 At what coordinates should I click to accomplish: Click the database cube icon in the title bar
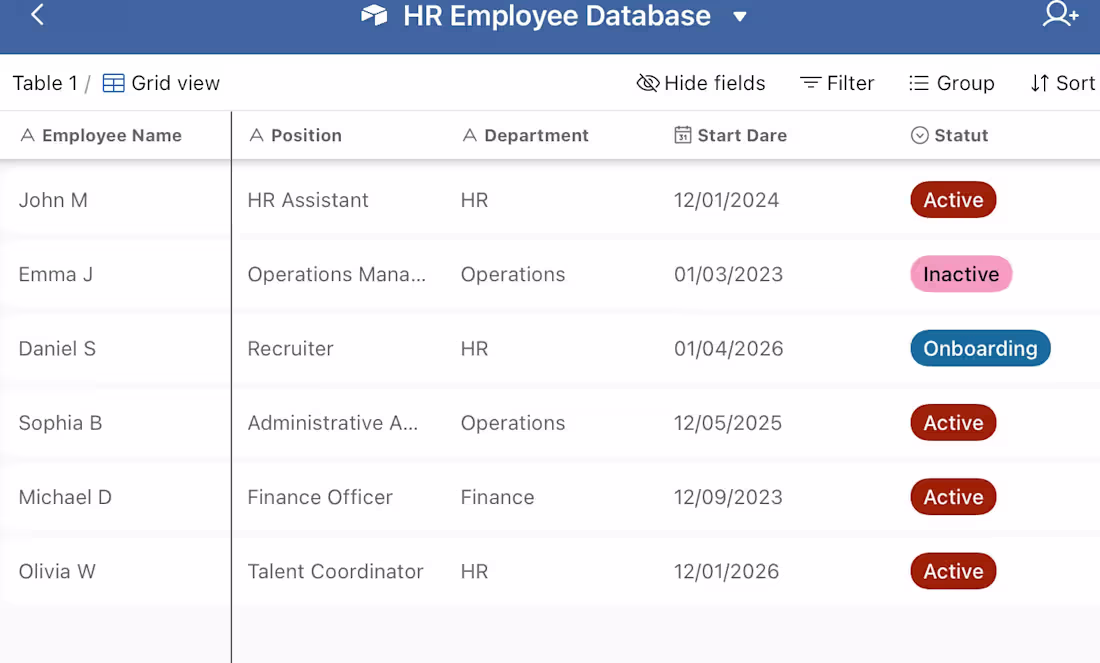[x=374, y=16]
